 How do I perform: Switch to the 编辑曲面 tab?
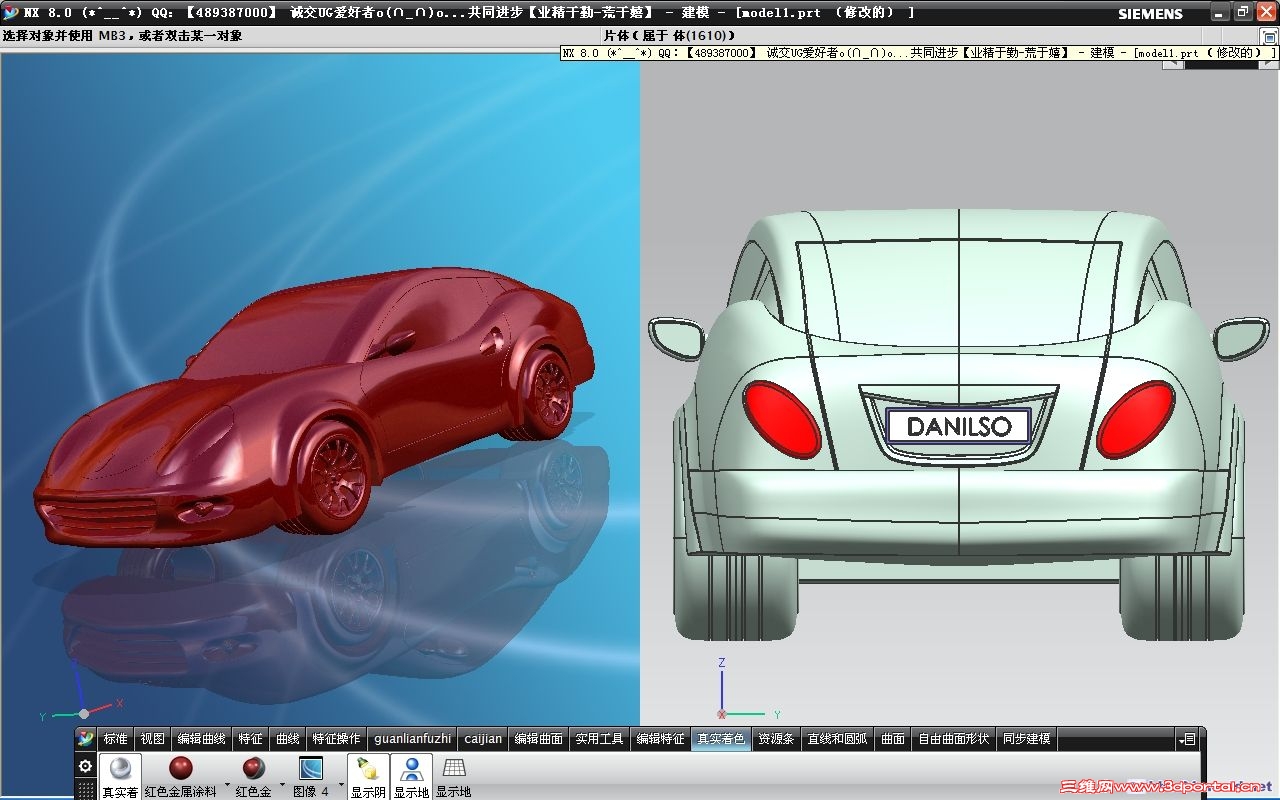point(538,739)
